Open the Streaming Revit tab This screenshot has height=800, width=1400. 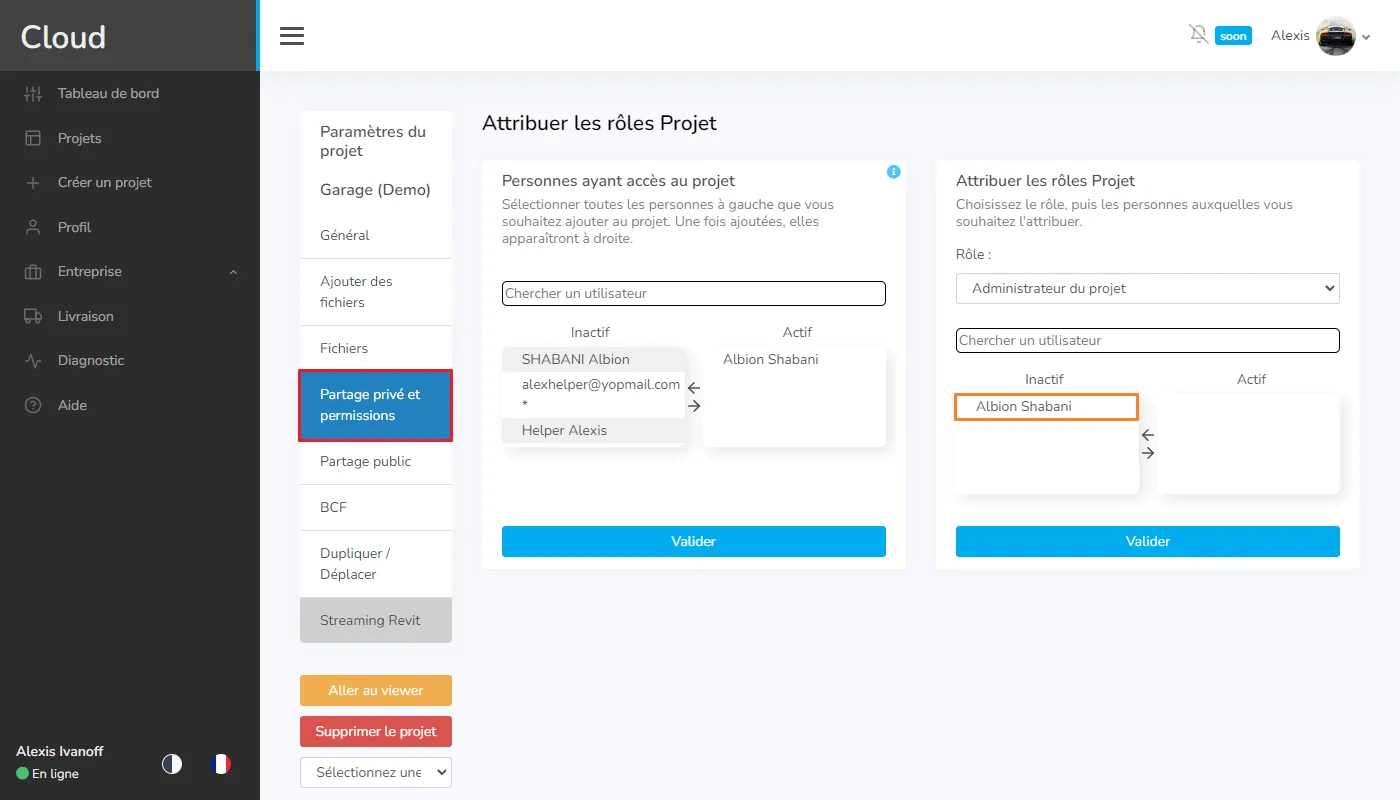tap(376, 620)
